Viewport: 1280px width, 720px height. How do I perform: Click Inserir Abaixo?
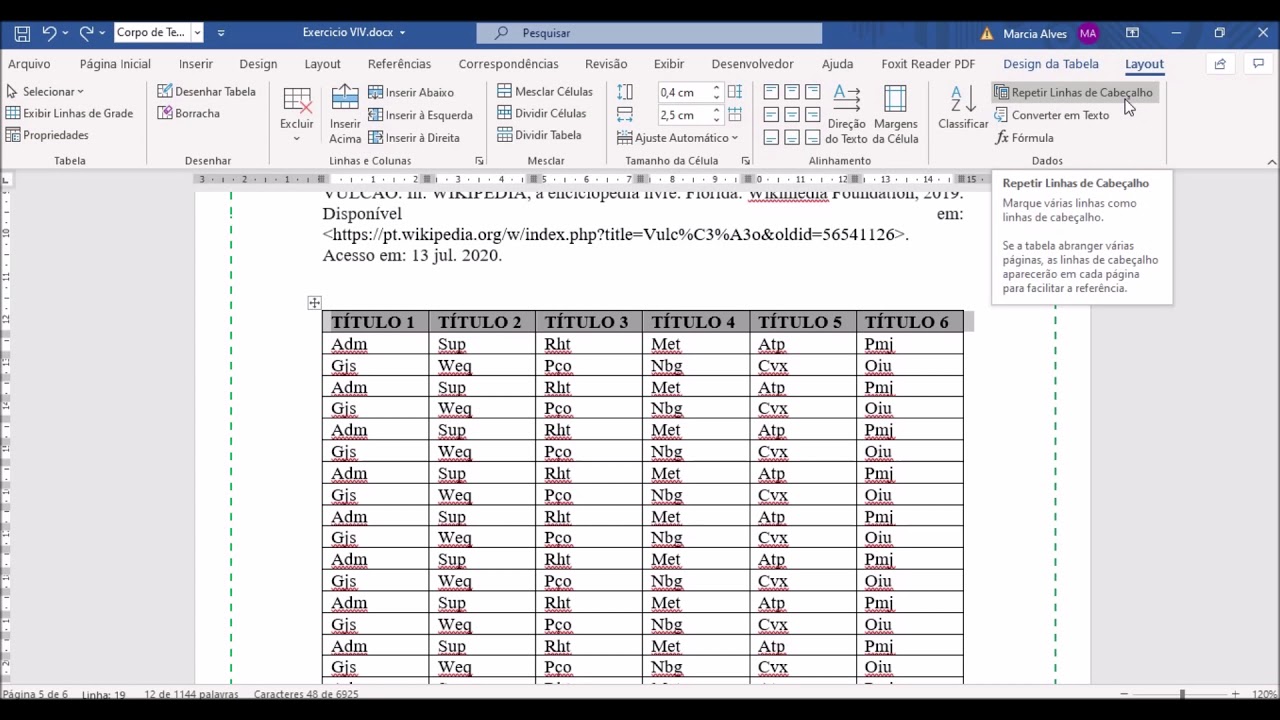coord(411,92)
